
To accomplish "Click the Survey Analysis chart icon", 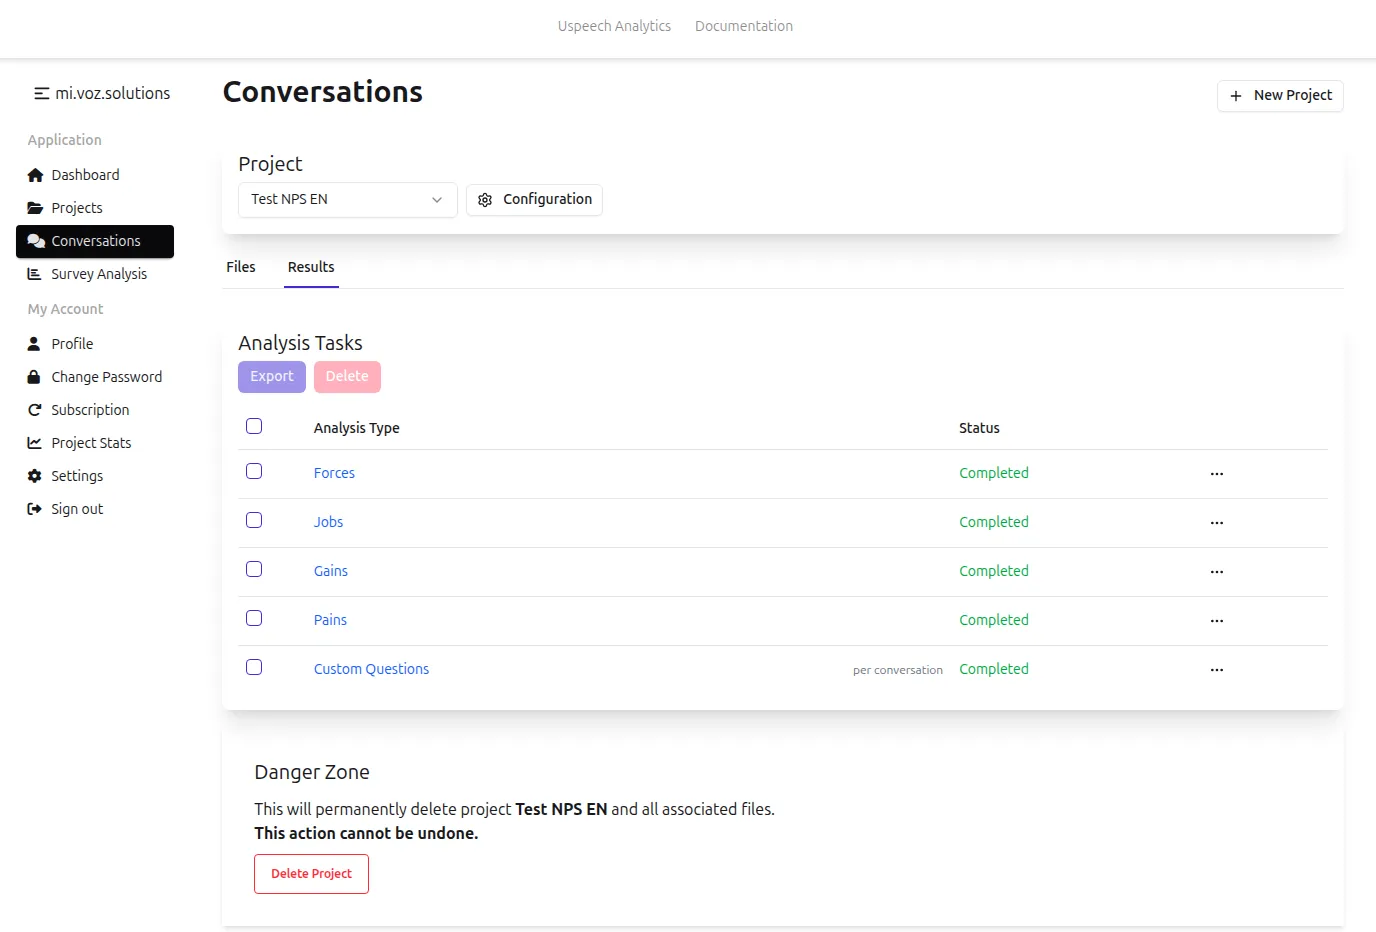I will [35, 274].
